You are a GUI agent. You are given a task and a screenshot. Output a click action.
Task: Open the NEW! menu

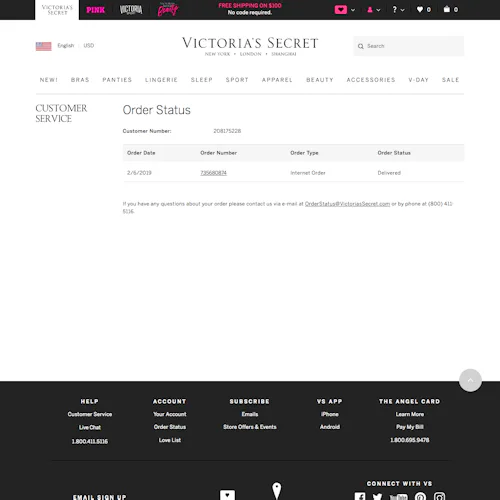[49, 80]
